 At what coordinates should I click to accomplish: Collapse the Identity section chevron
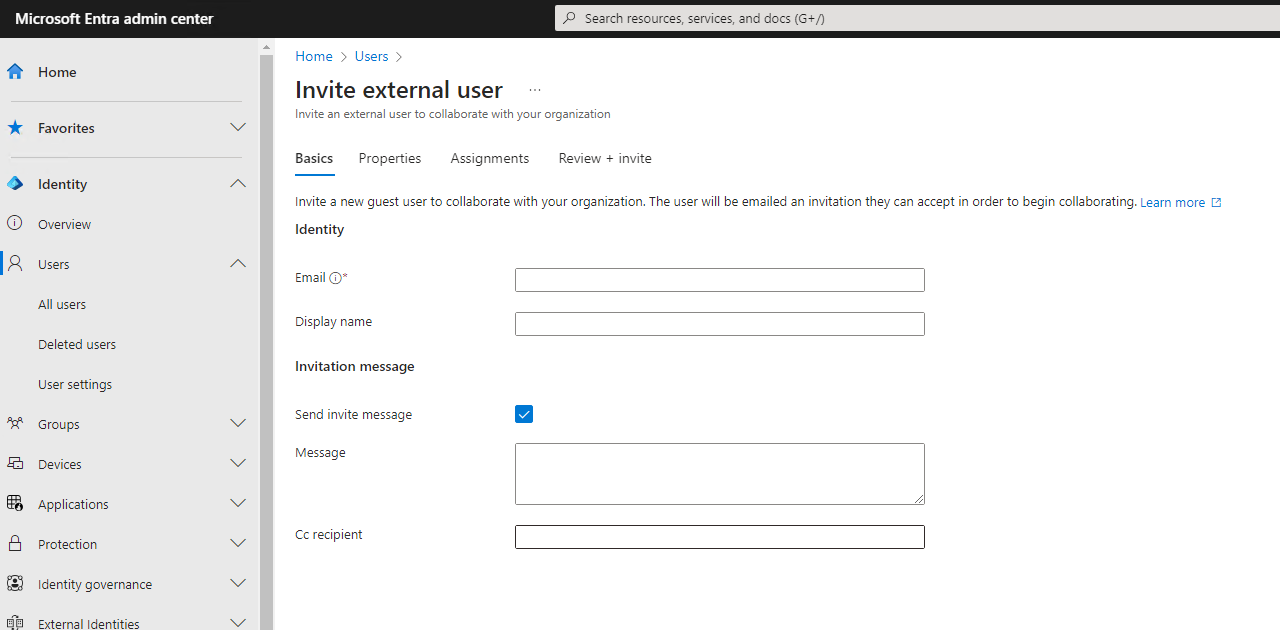pyautogui.click(x=238, y=184)
